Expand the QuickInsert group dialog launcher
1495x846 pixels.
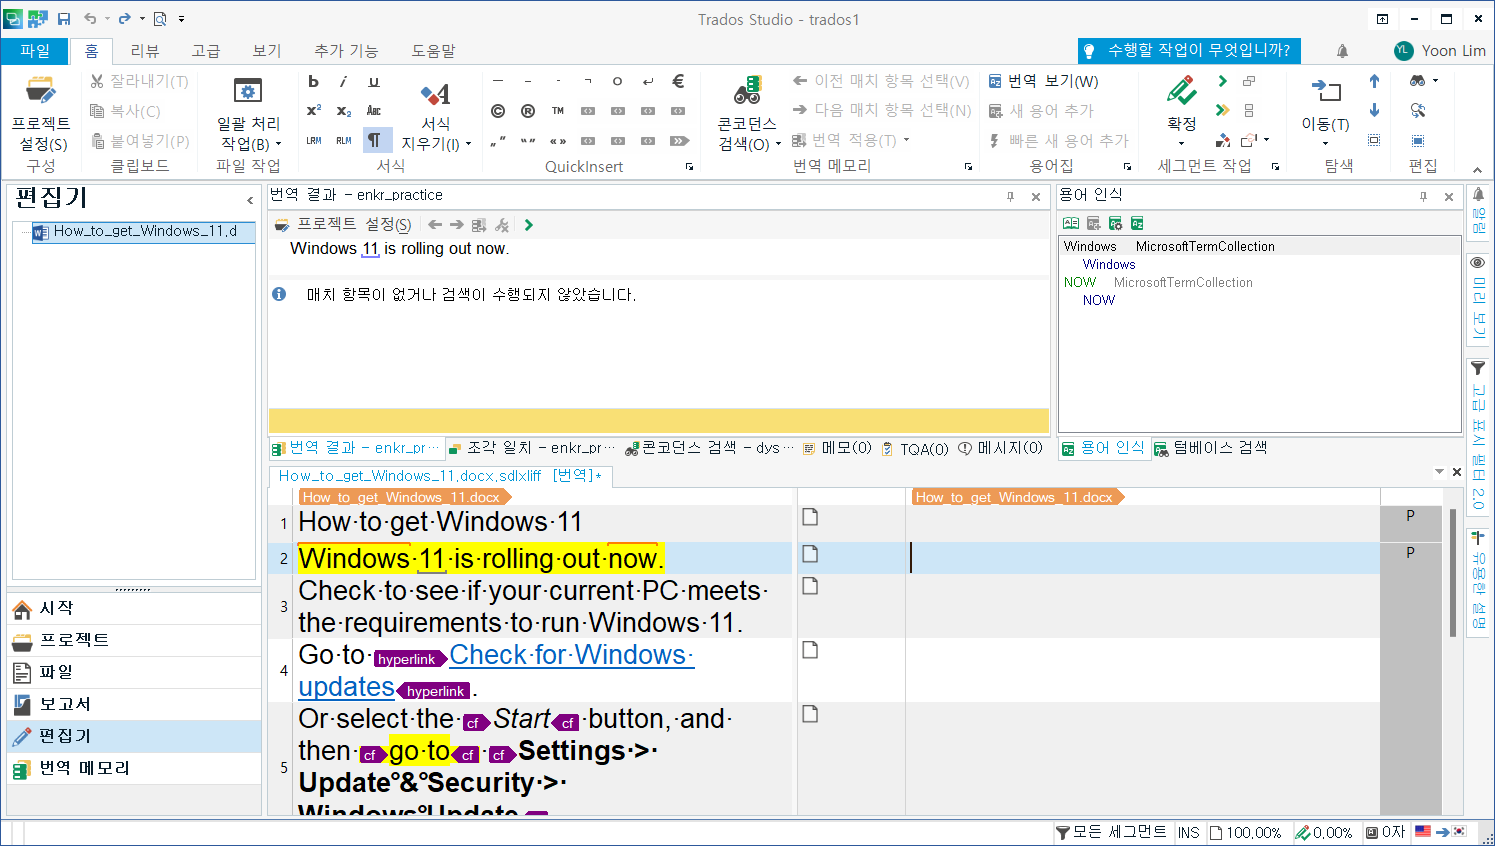point(689,167)
